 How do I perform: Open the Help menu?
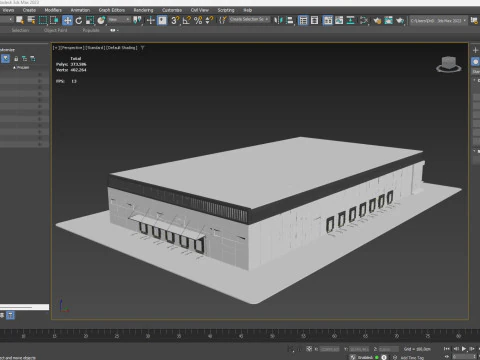247,10
